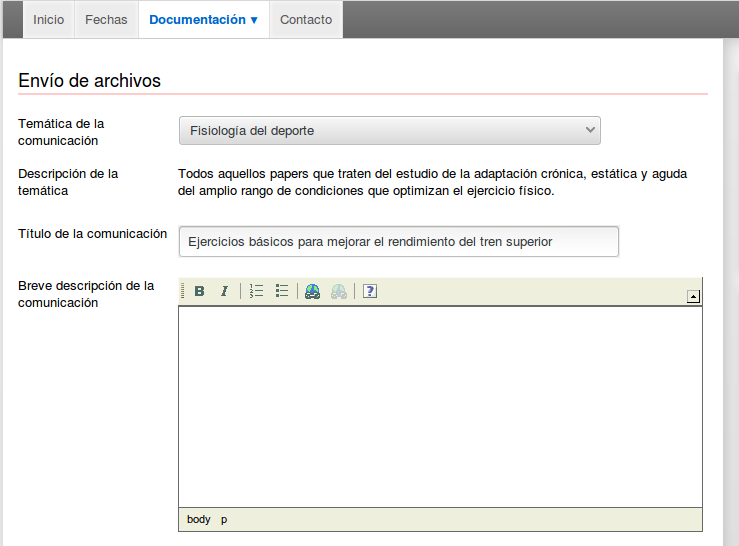Open the Inicio tab

click(49, 20)
